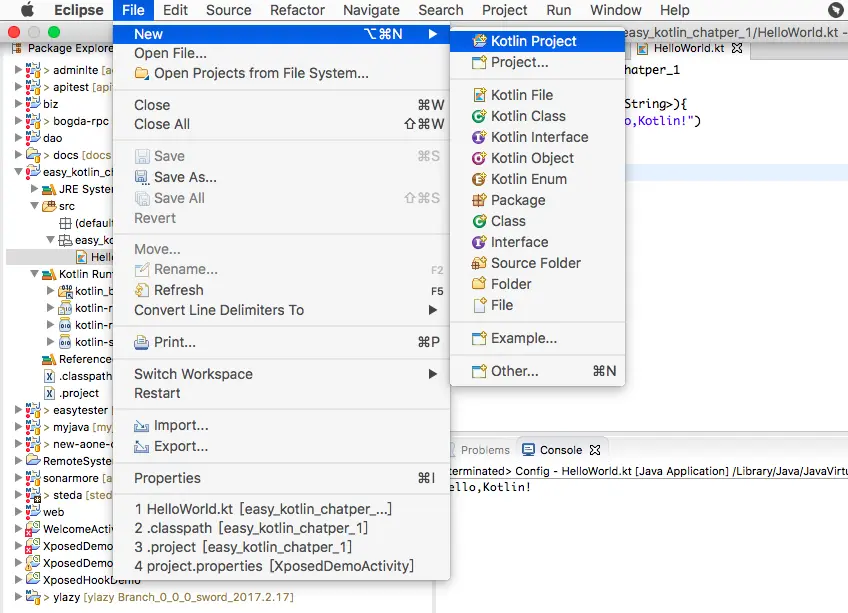Click the Package Explorer view icon

(17, 48)
